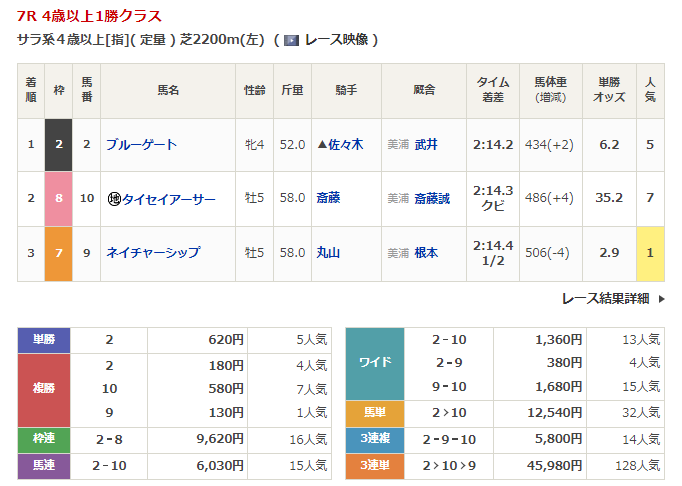
Task: Click the pink frame number 8 cell
Action: point(59,199)
